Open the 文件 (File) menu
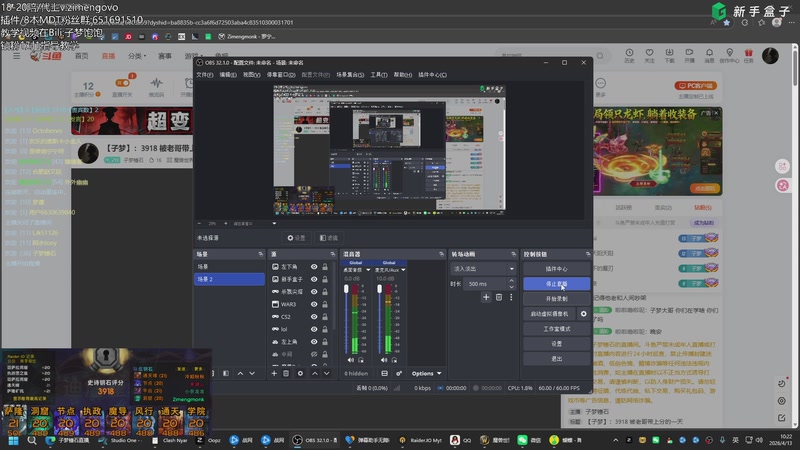 click(x=204, y=74)
